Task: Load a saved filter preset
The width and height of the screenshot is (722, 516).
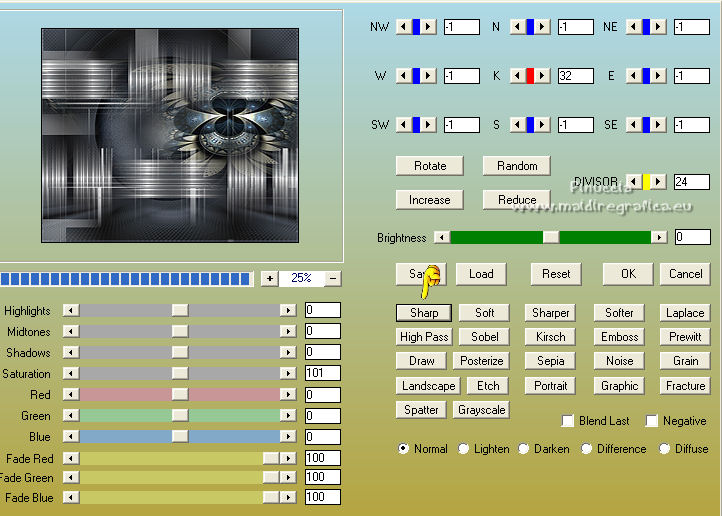Action: coord(481,274)
